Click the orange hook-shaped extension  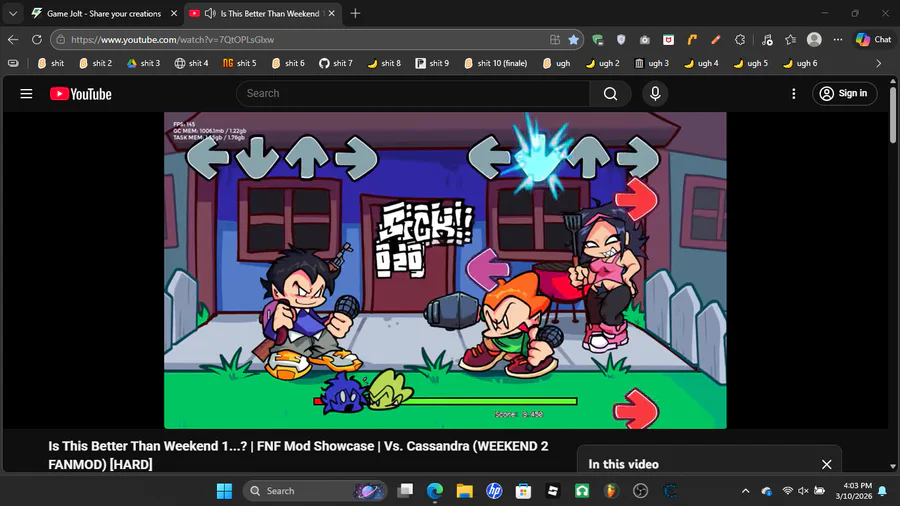(x=692, y=40)
